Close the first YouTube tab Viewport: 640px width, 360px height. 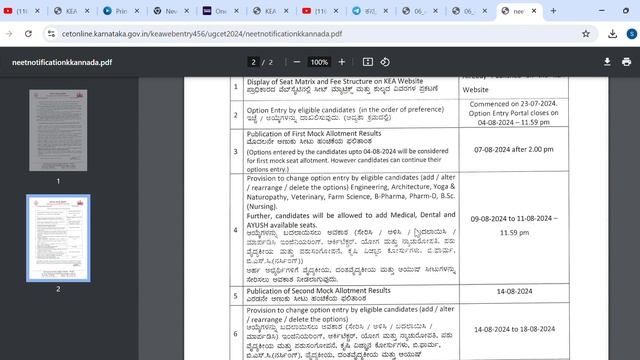(37, 11)
